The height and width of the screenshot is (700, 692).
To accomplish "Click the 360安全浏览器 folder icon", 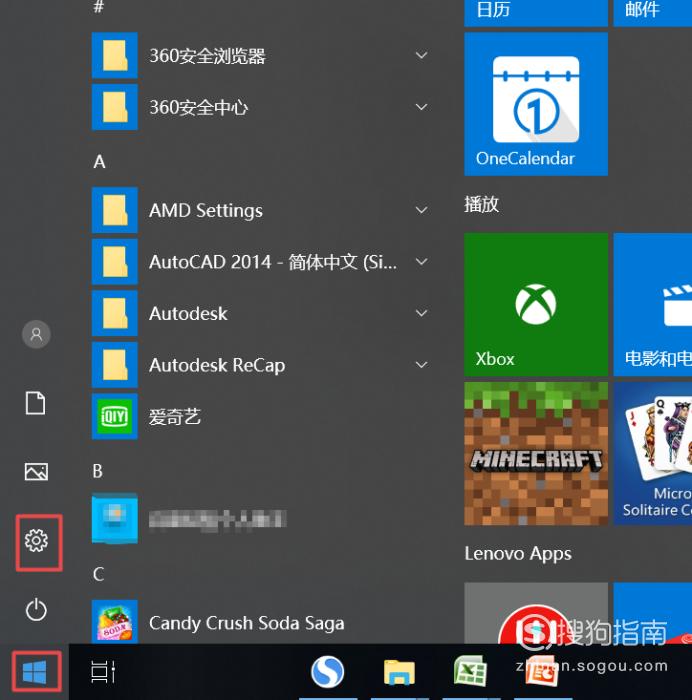I will point(115,55).
